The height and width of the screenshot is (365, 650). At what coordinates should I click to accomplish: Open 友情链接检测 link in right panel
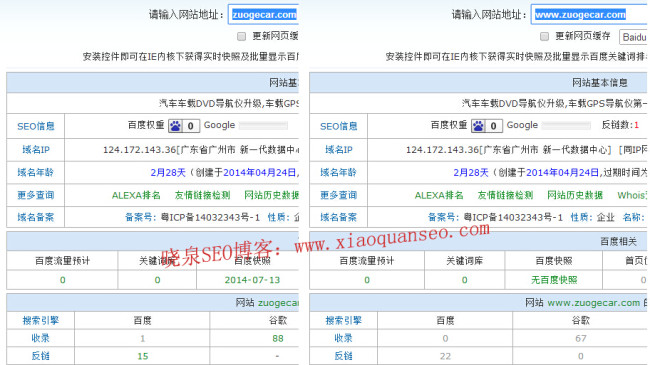505,195
